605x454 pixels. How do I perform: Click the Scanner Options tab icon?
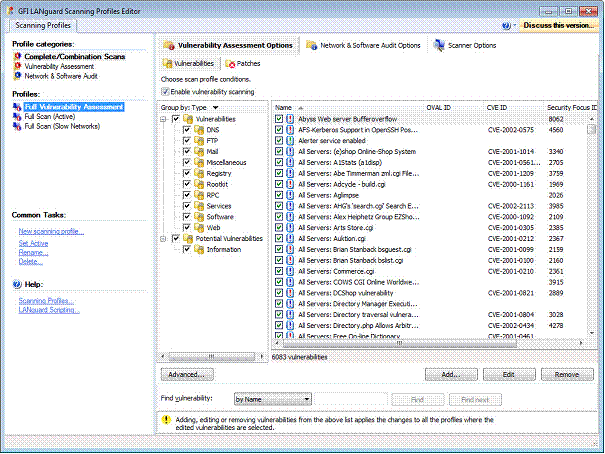(439, 45)
